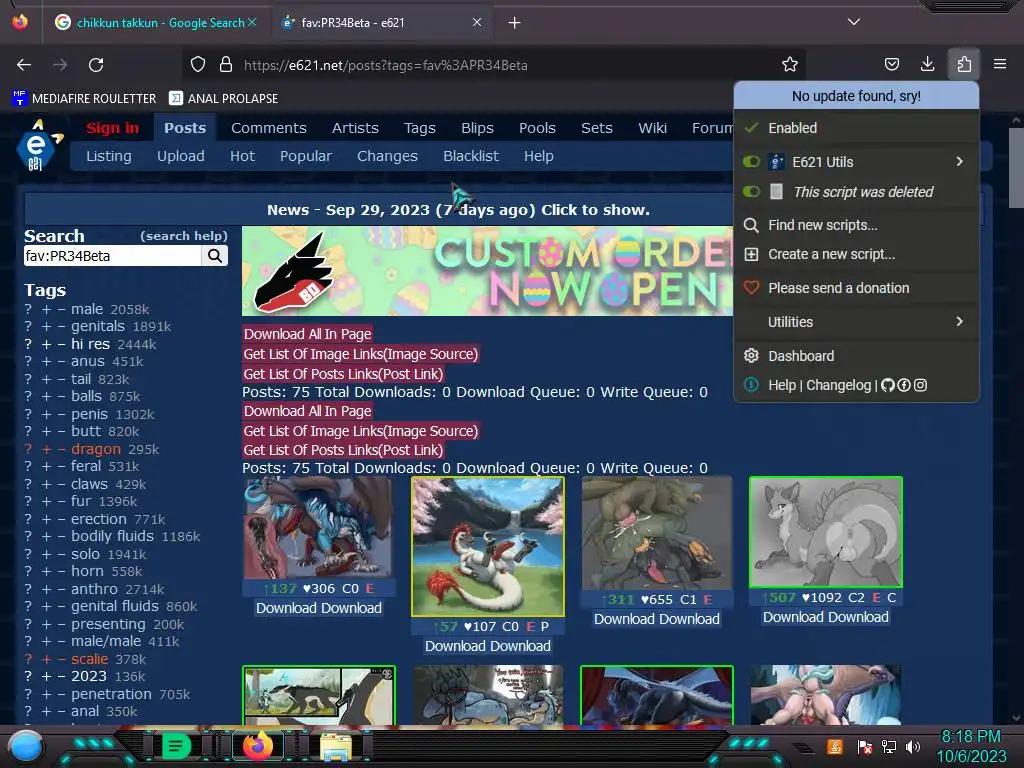Click the browser forward arrow
Image resolution: width=1024 pixels, height=768 pixels.
(x=60, y=65)
